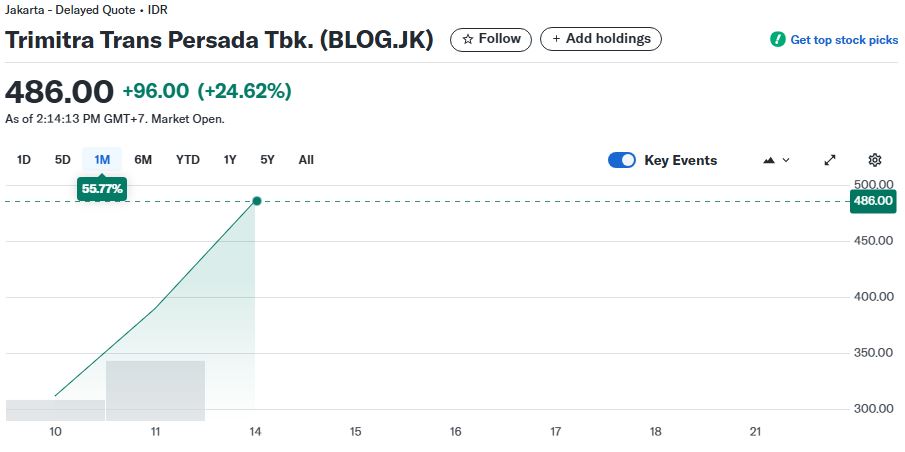Select the All time range
The height and width of the screenshot is (452, 905).
point(306,160)
